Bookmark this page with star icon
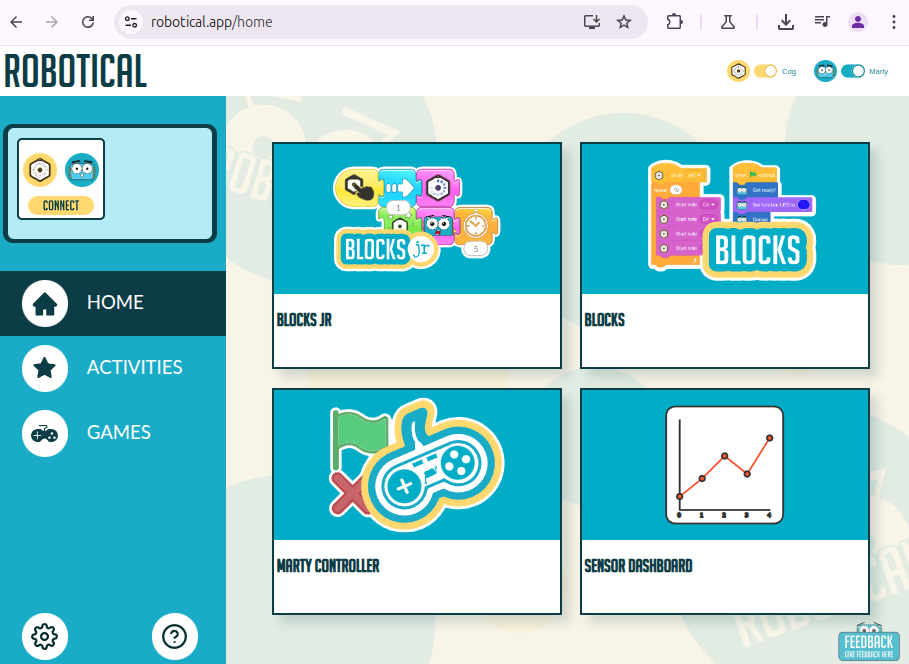The image size is (909, 664). point(624,22)
